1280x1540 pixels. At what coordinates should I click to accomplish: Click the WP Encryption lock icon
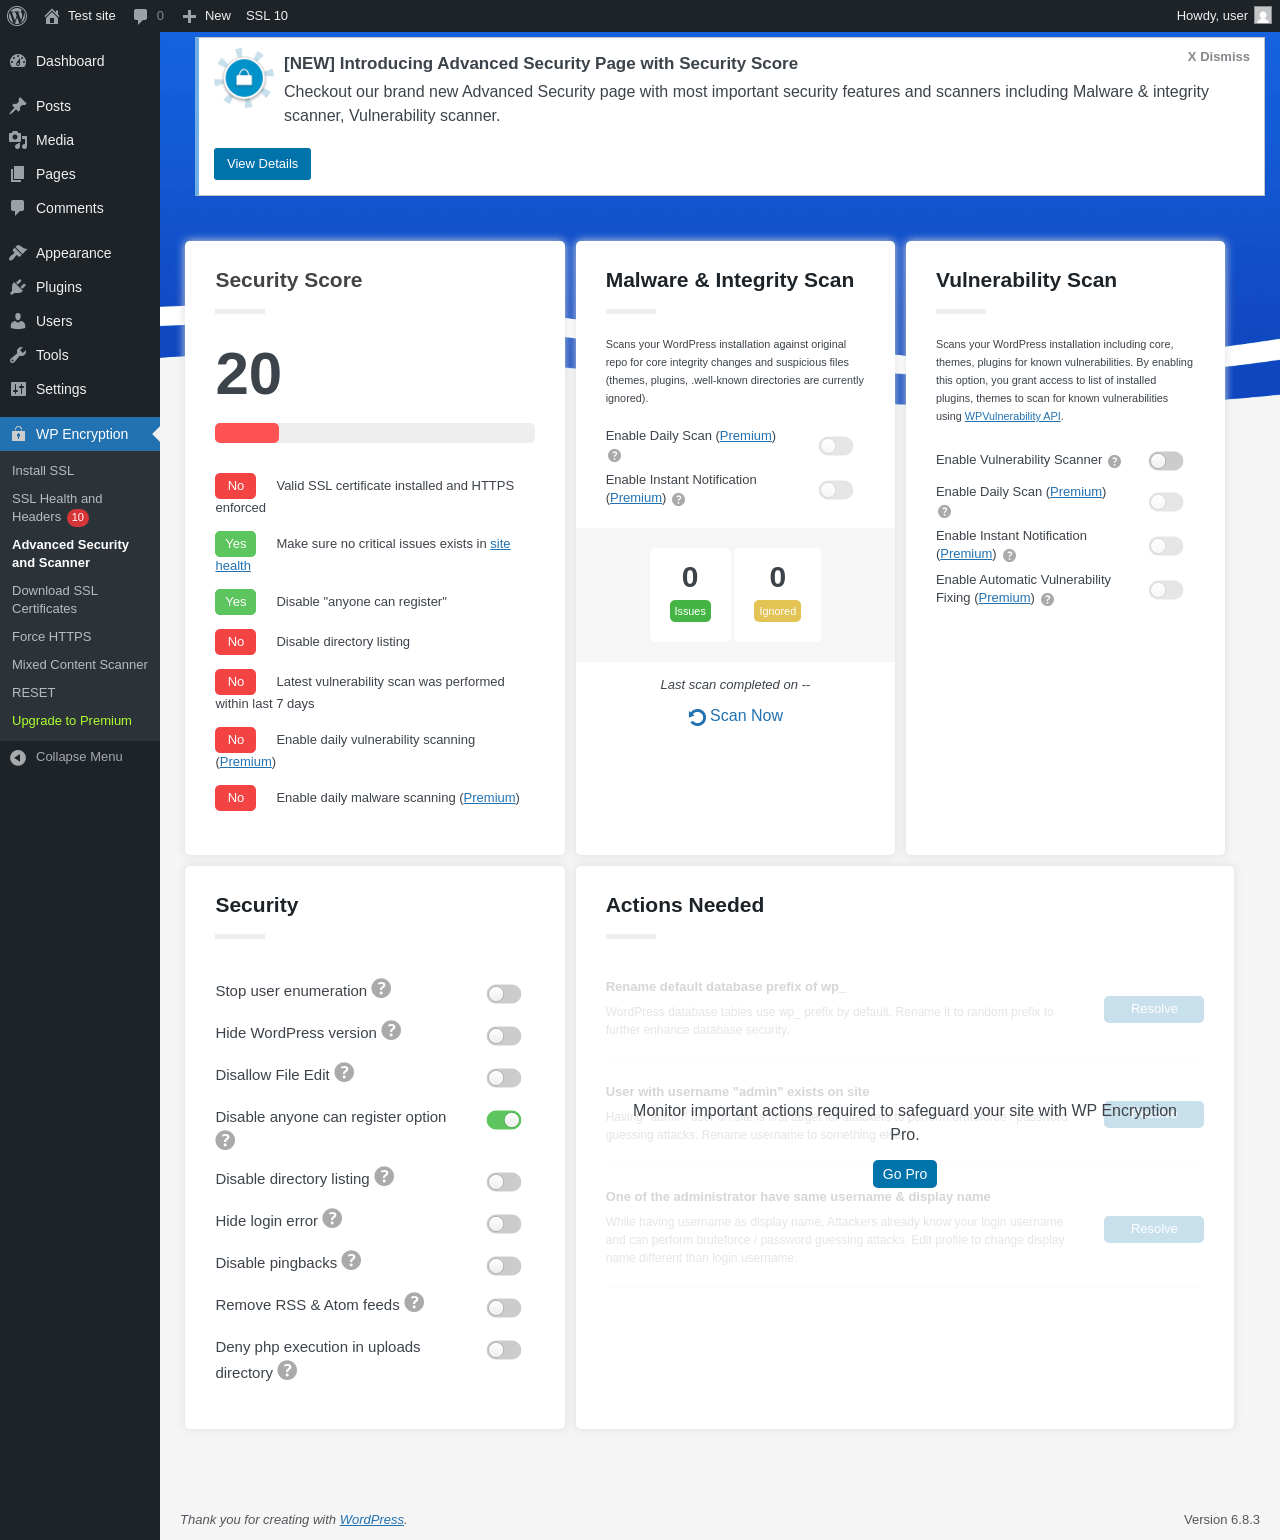[x=18, y=434]
